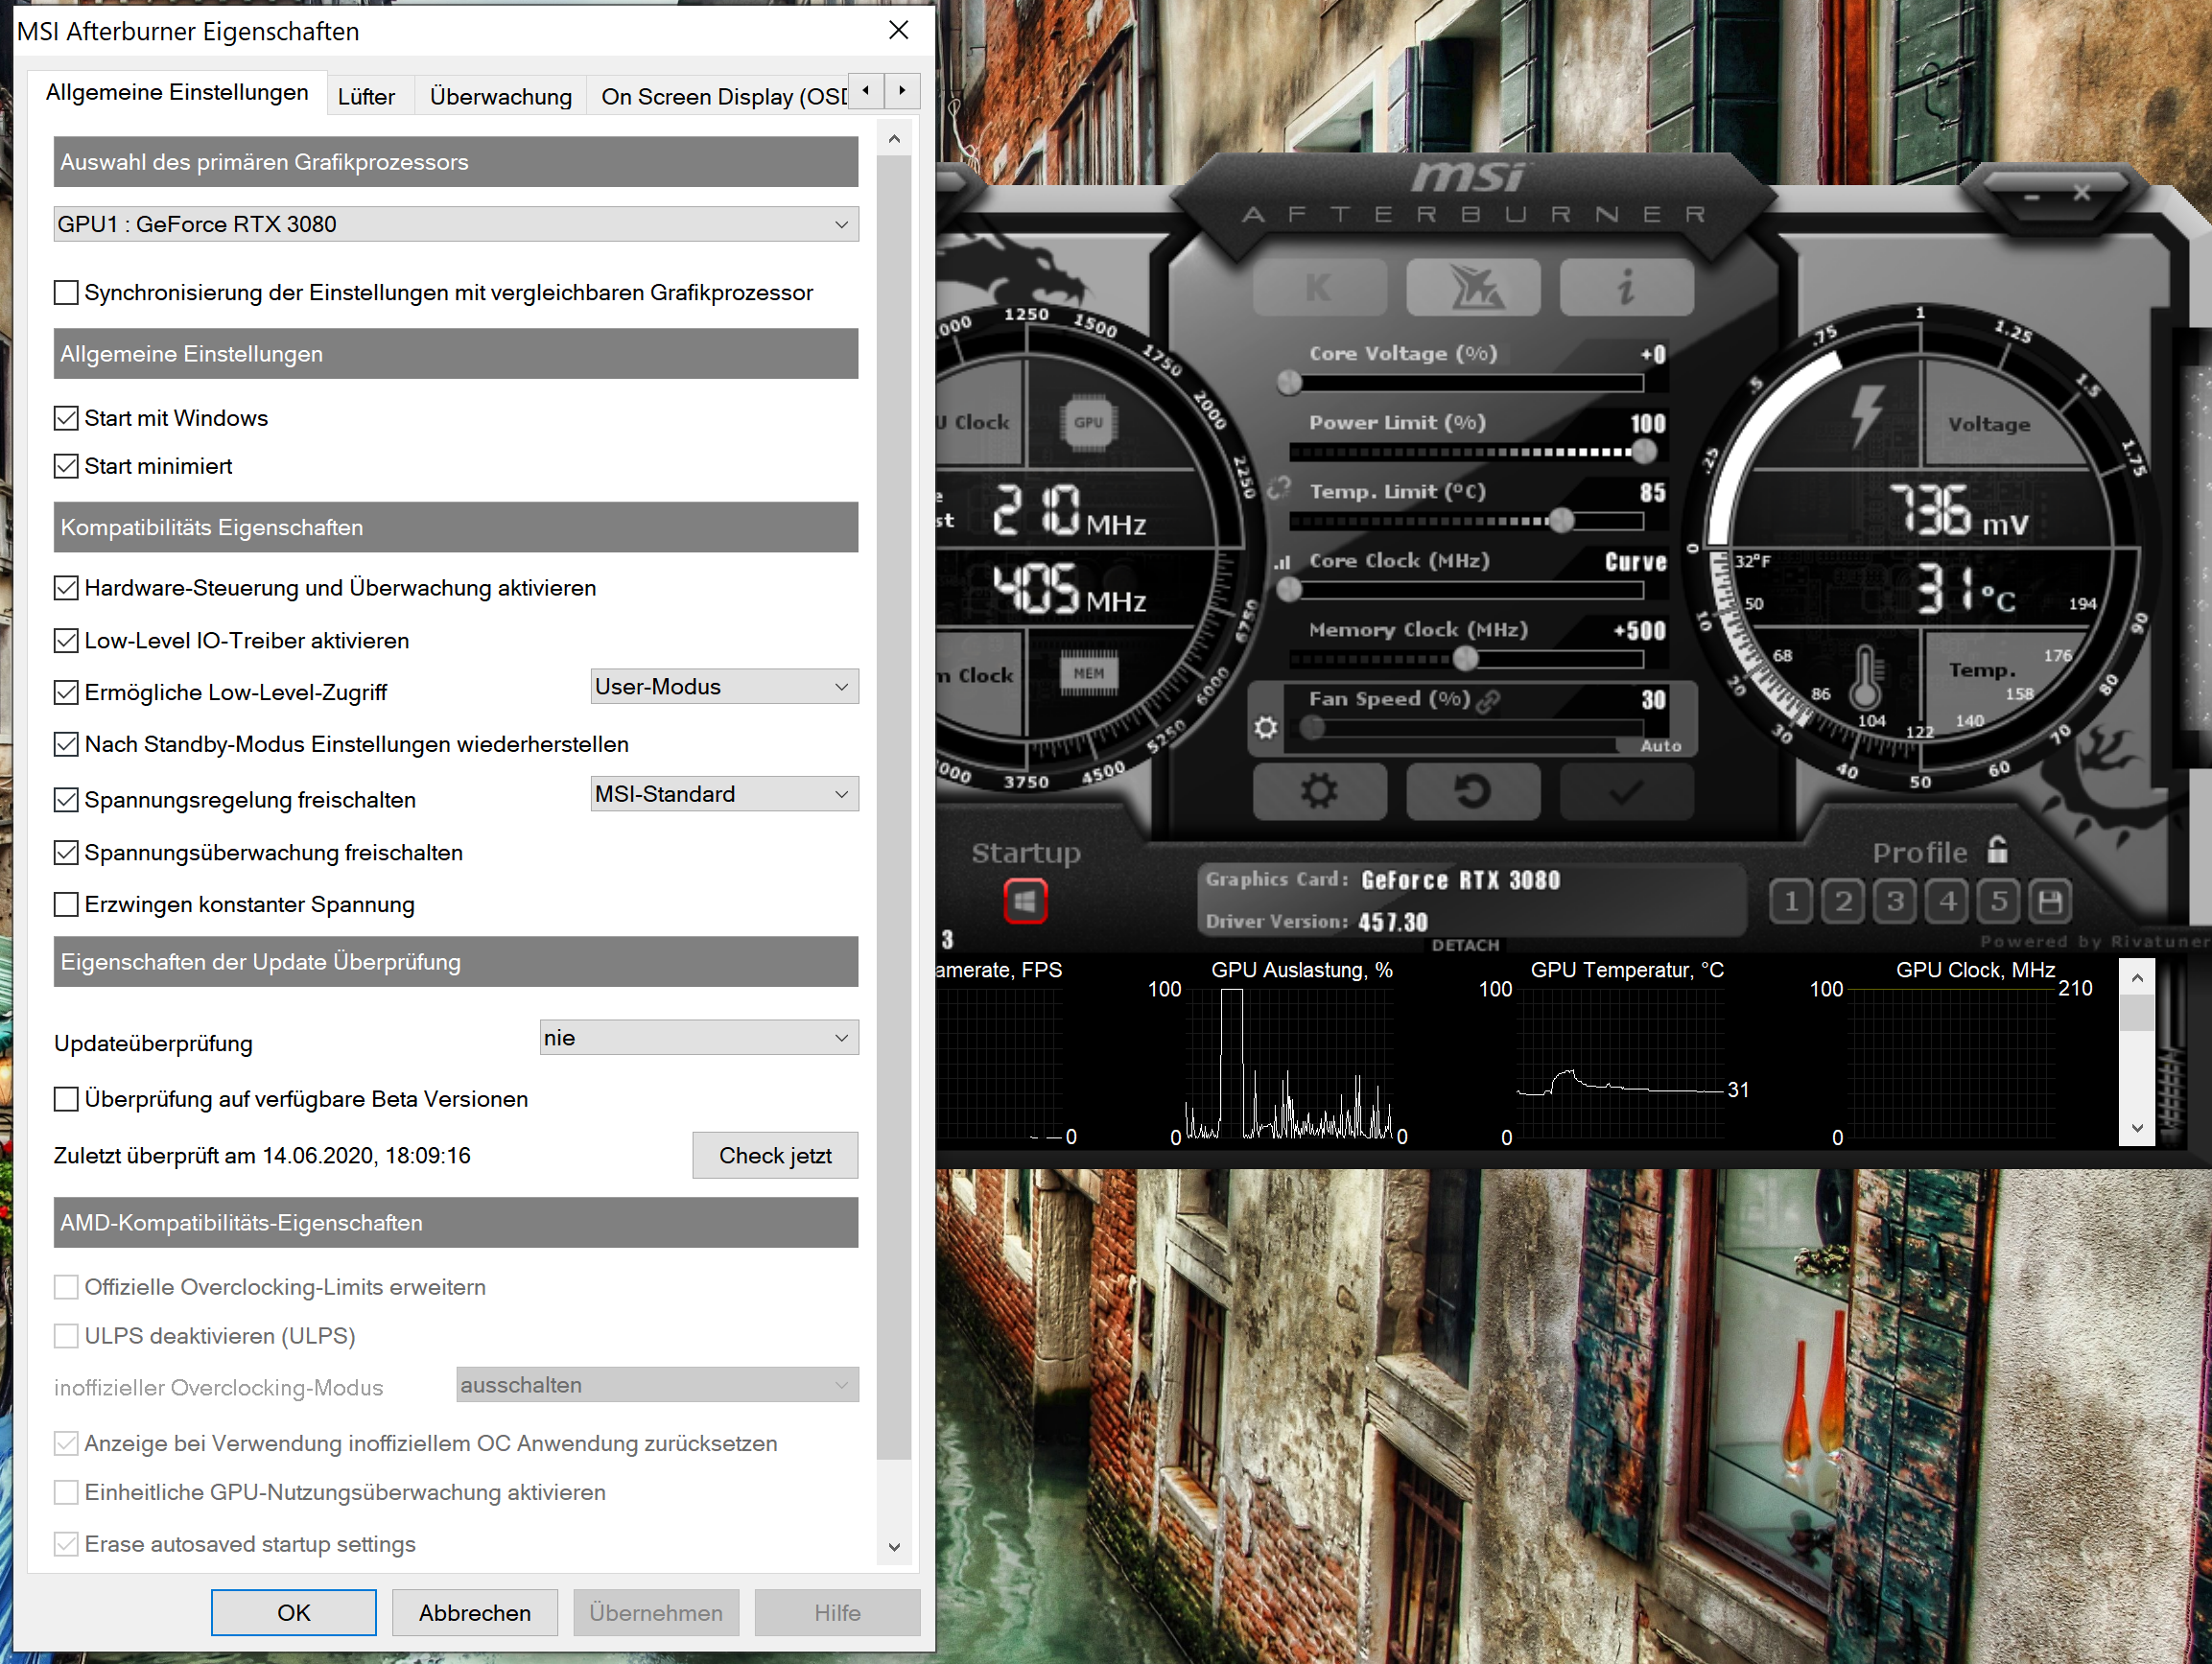The width and height of the screenshot is (2212, 1664).
Task: Open the GPU1 GeForce RTX 3080 dropdown
Action: [x=455, y=224]
